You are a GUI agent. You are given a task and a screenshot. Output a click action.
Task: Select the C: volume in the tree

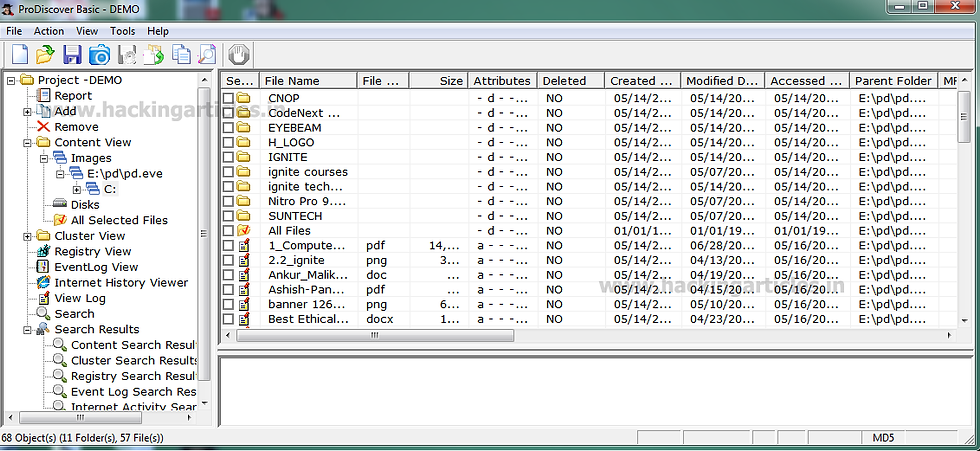[110, 189]
